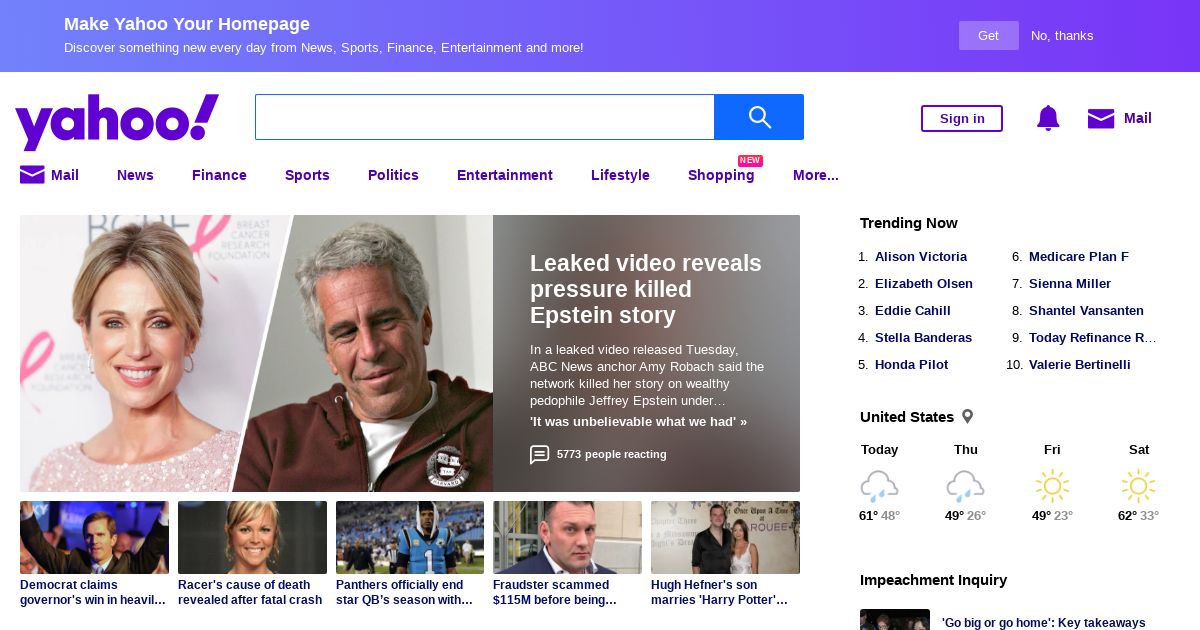Click 'It was unbelievable what we had' link
The image size is (1200, 630).
tap(638, 422)
